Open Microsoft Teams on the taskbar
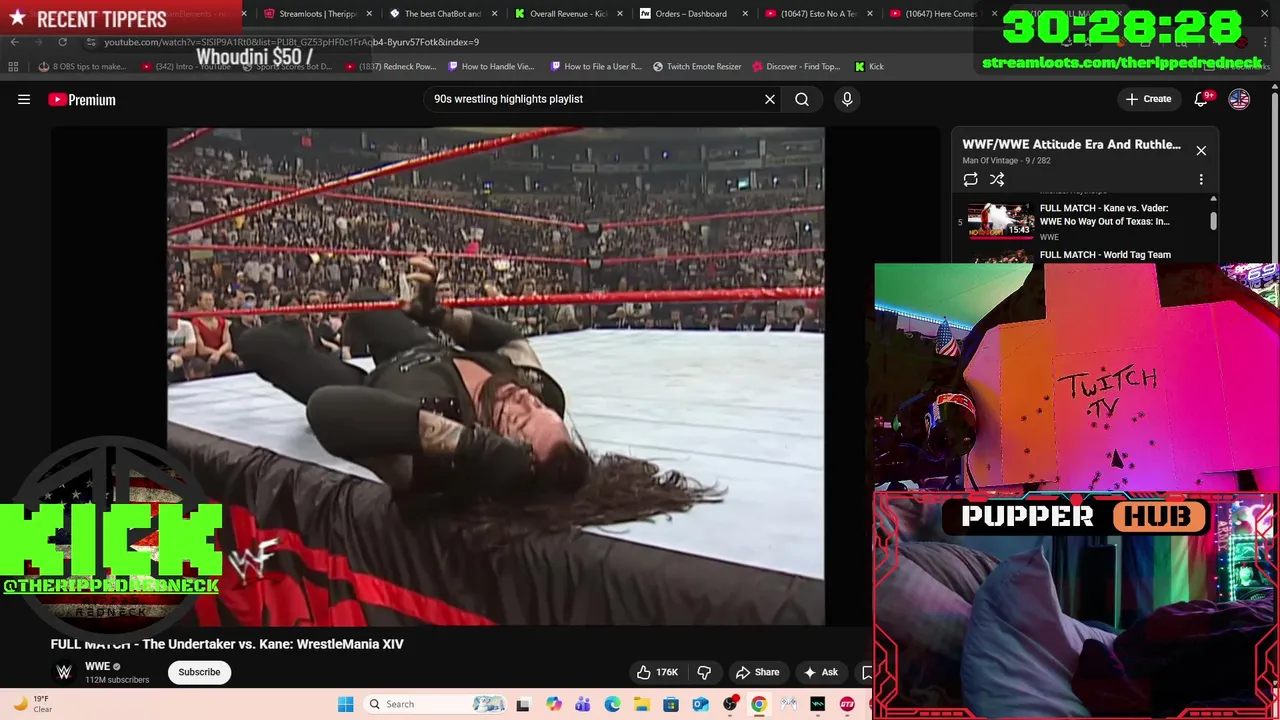The width and height of the screenshot is (1280, 720). [x=583, y=704]
